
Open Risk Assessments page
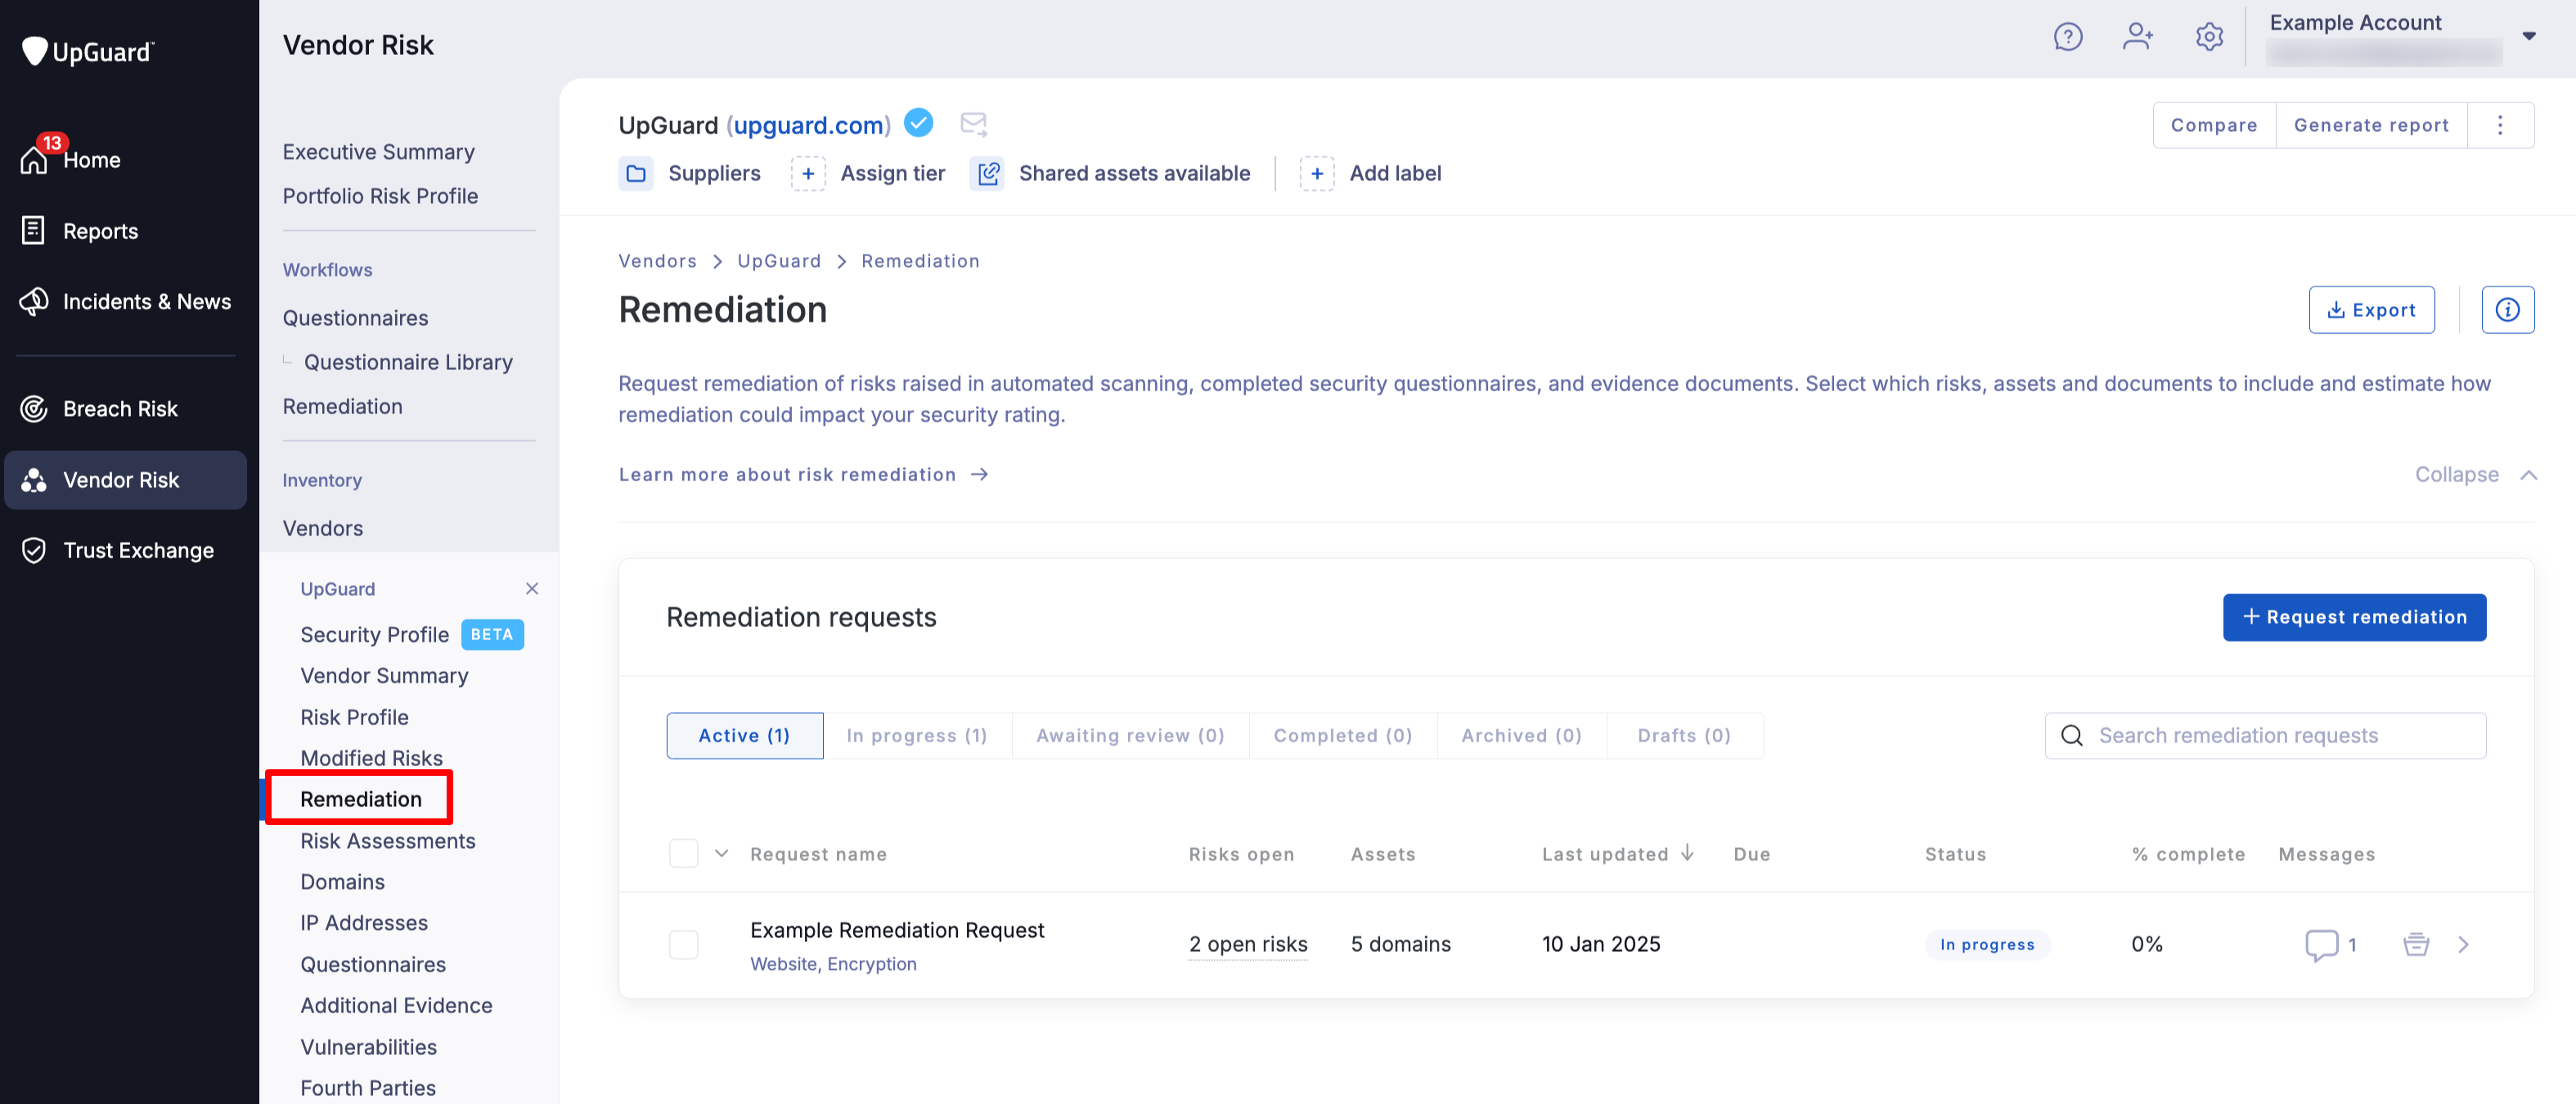pos(388,841)
